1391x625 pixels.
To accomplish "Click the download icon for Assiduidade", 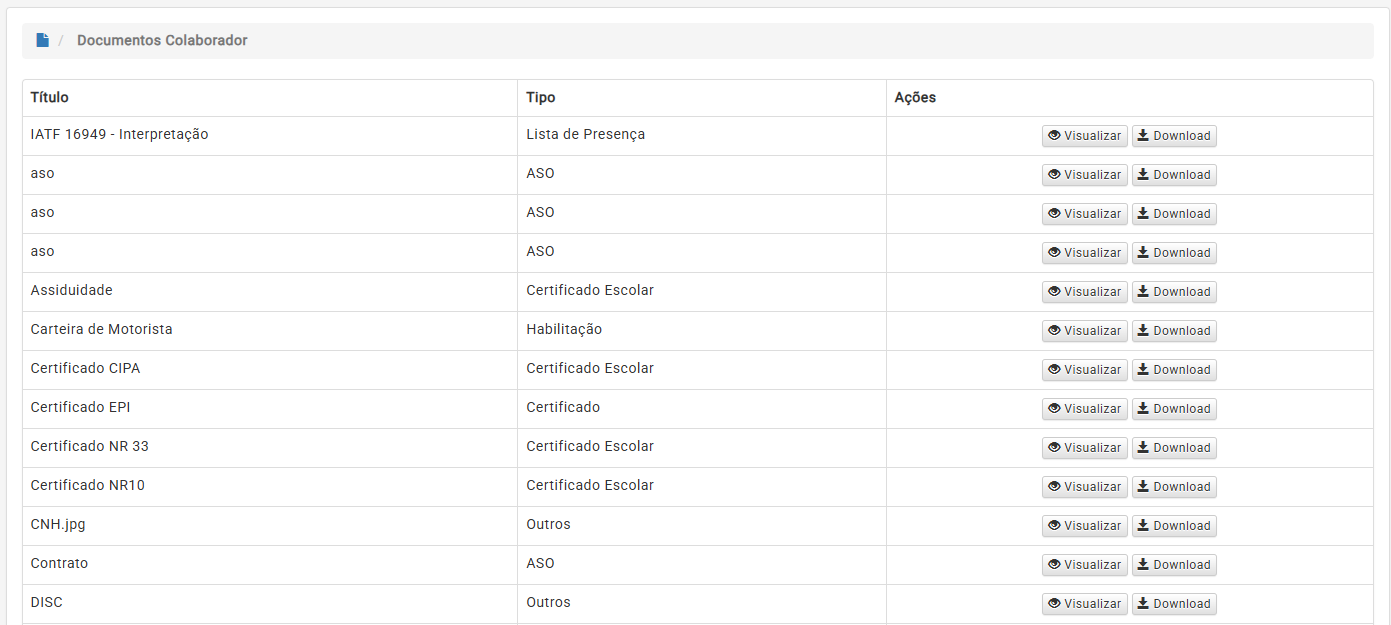I will click(x=1143, y=292).
